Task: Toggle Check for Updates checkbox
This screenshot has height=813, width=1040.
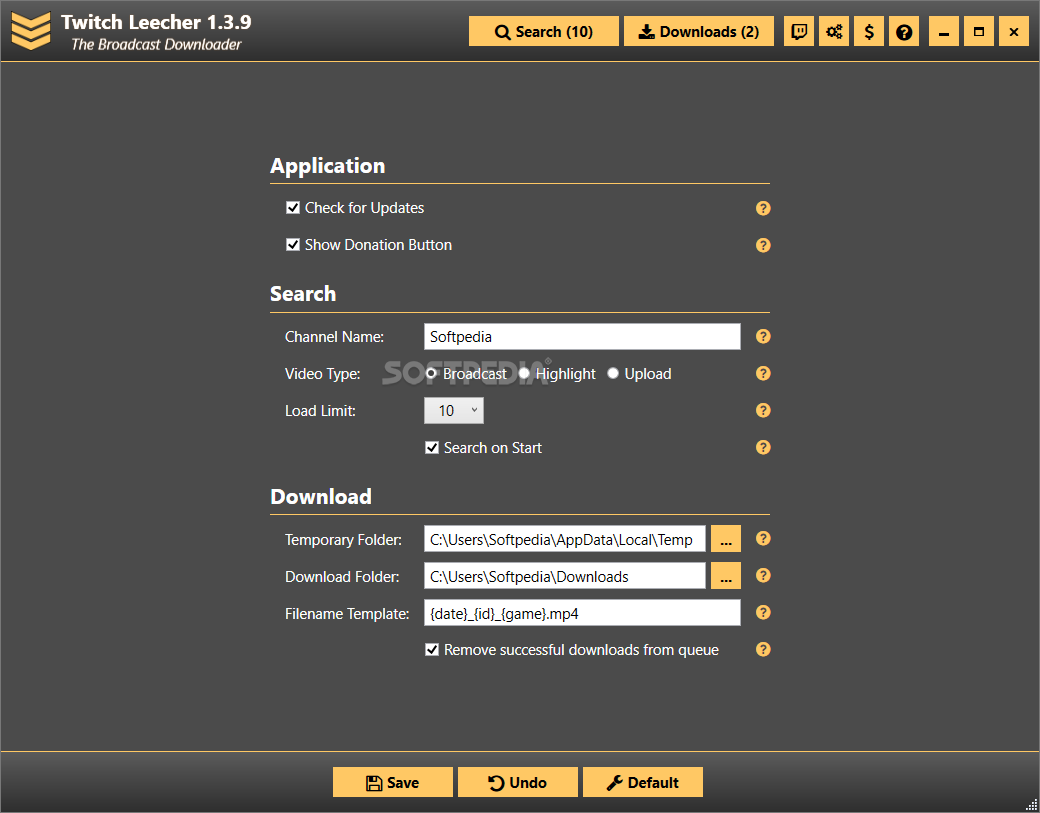Action: (x=292, y=208)
